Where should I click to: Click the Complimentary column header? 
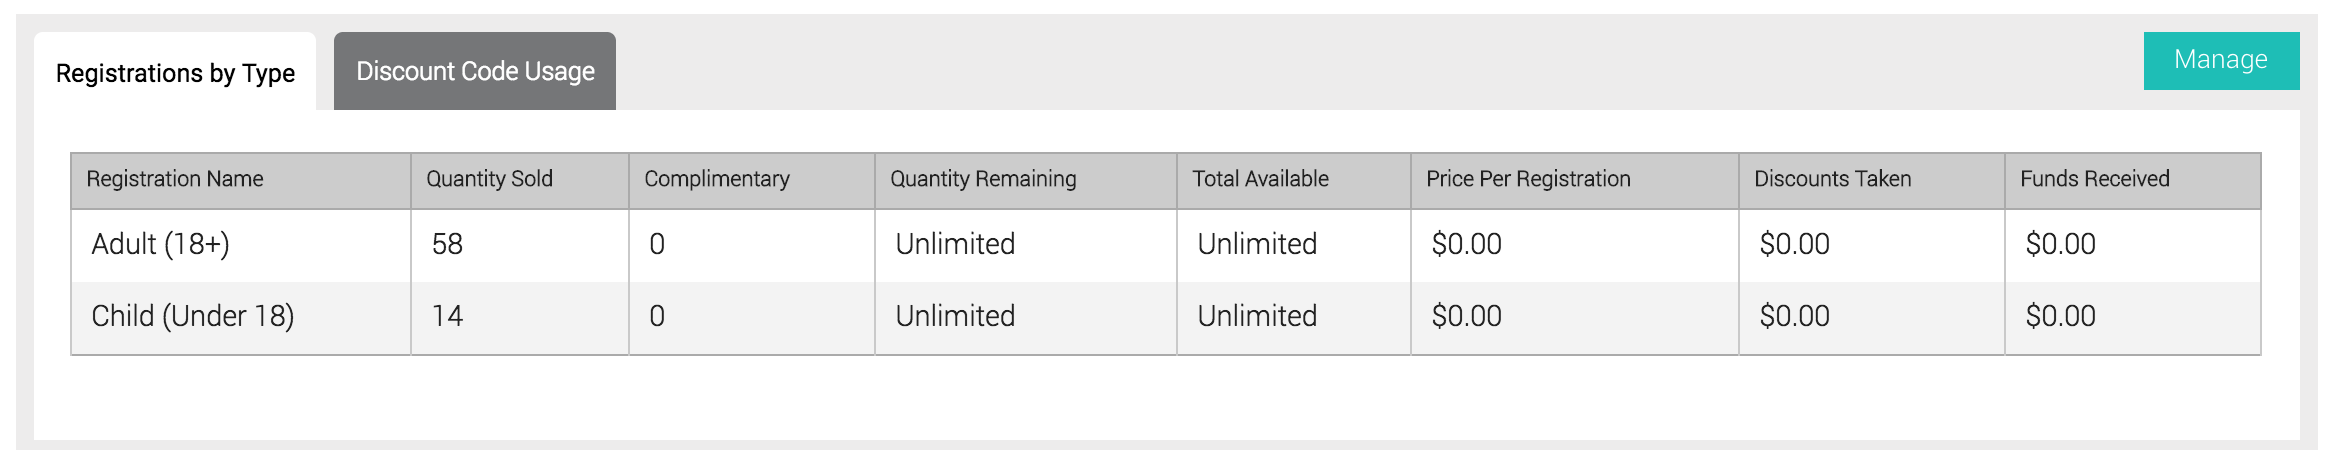click(717, 179)
